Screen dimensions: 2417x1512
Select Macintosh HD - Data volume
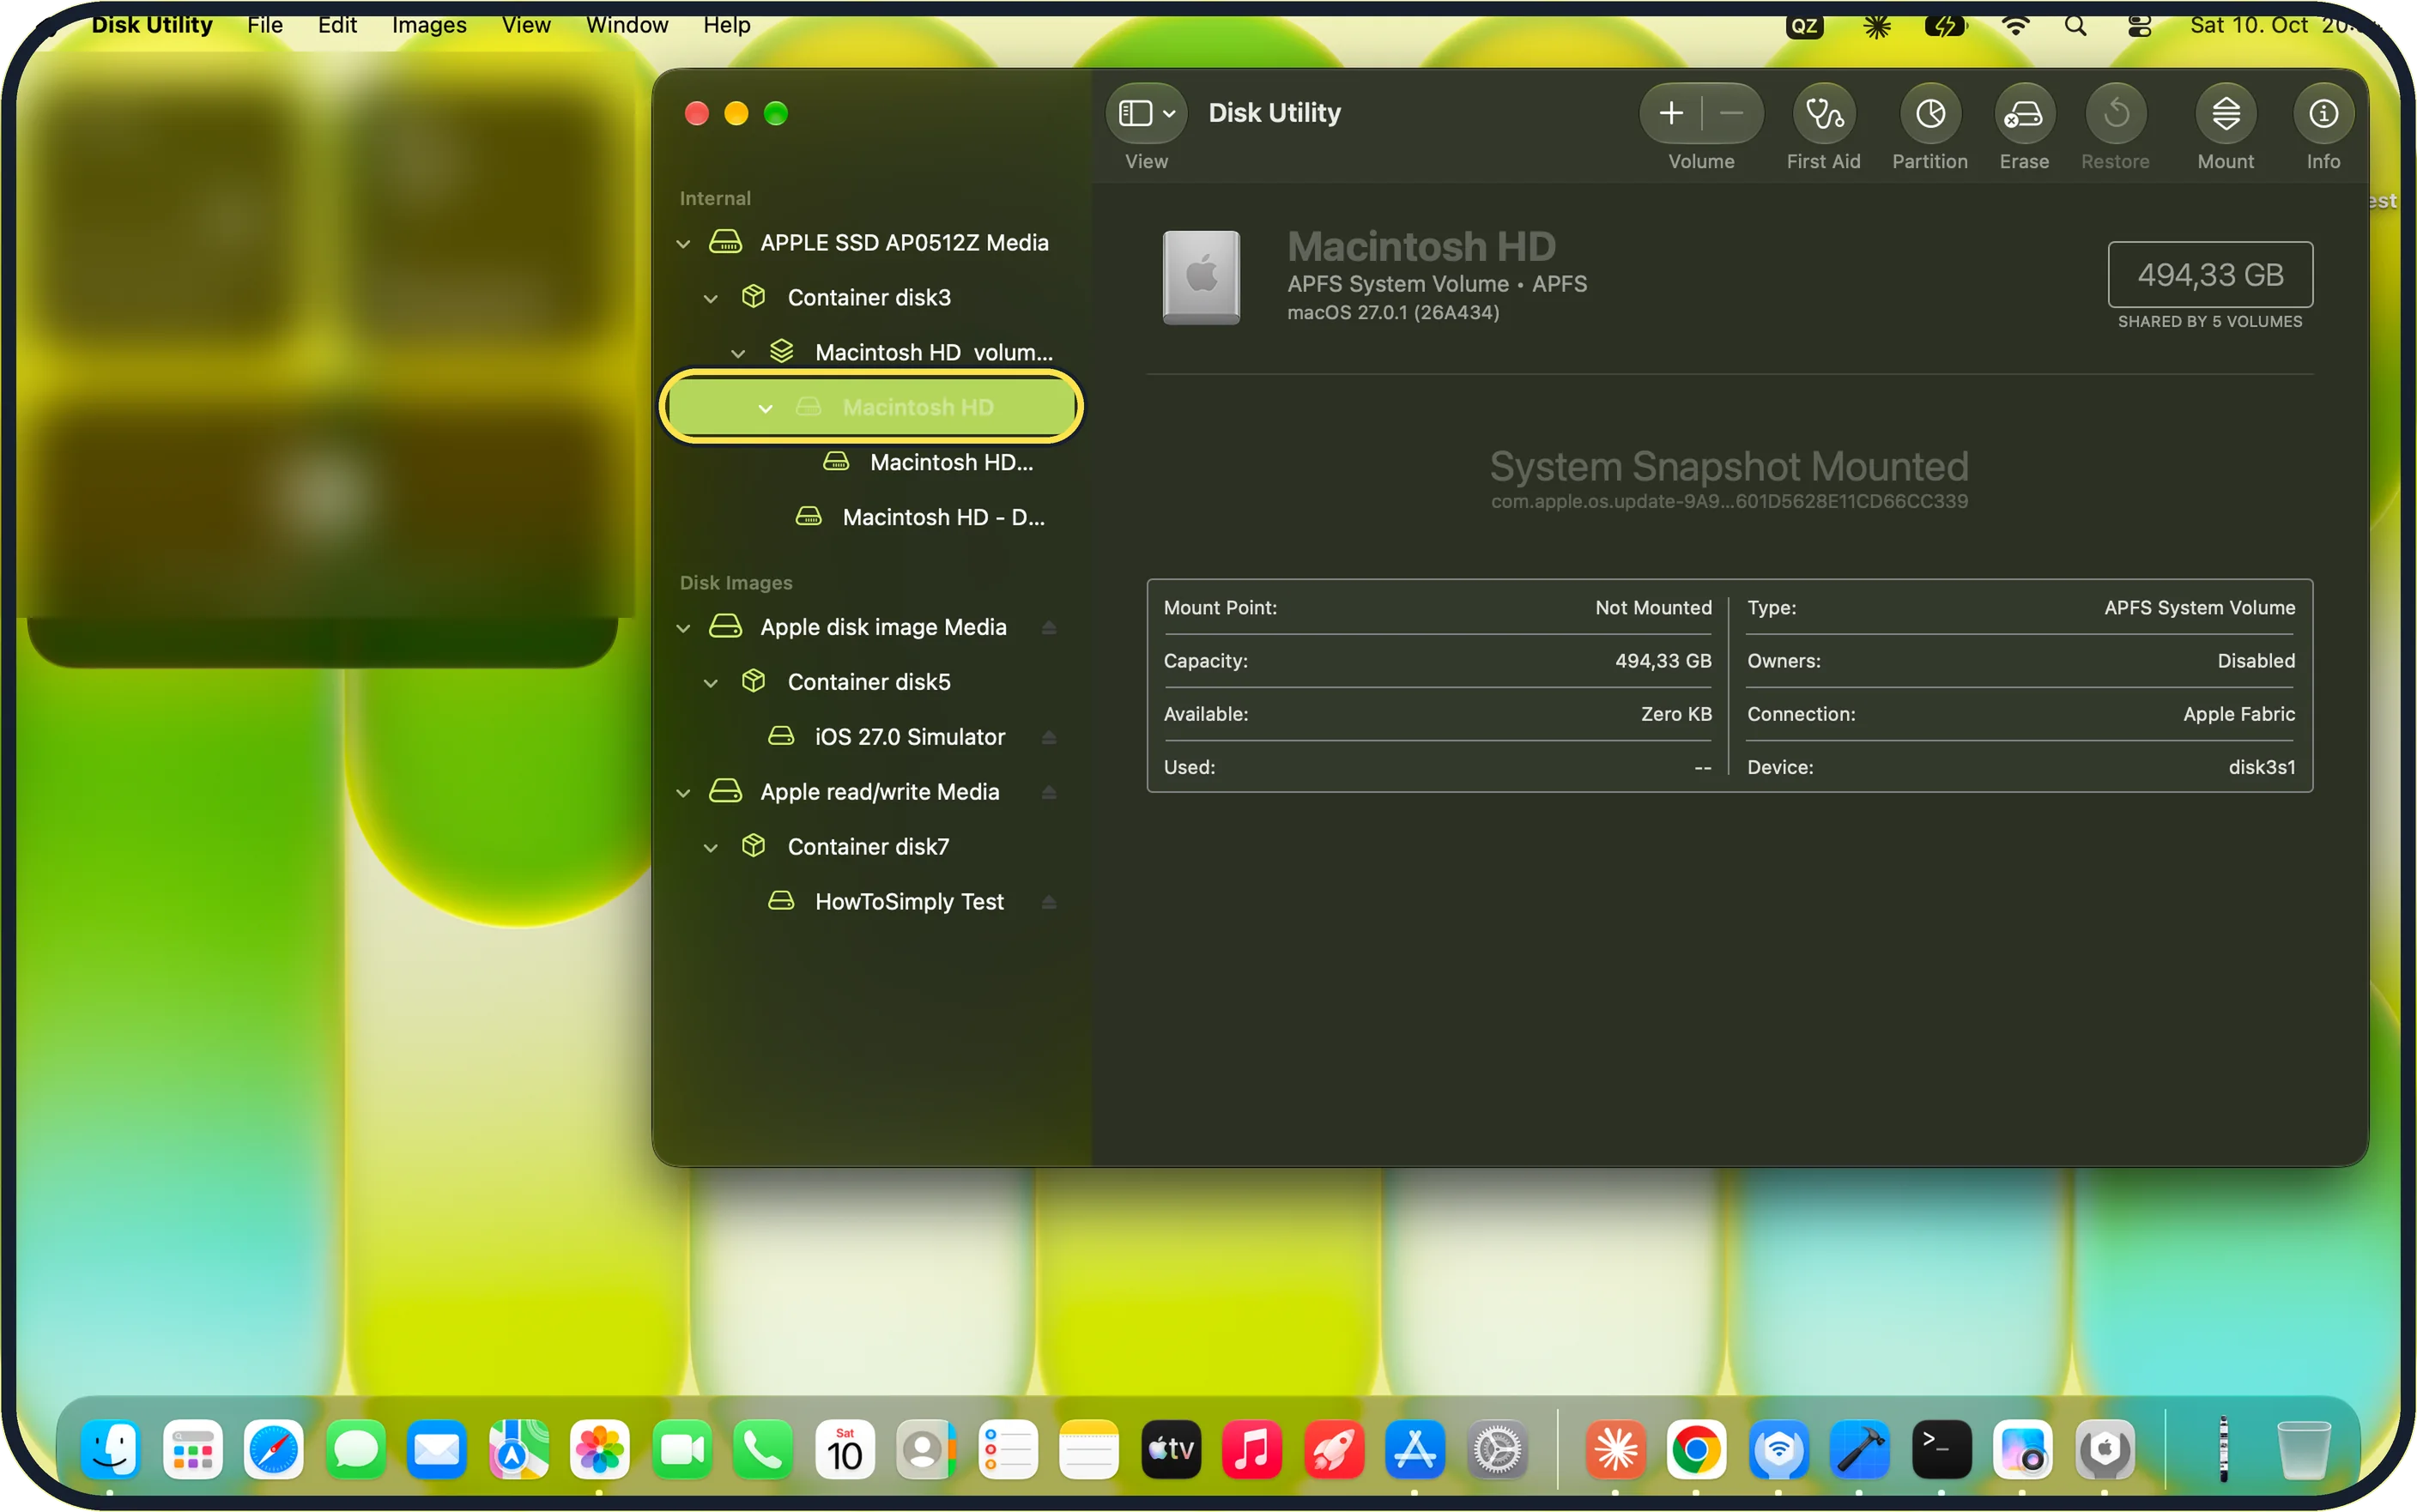click(x=871, y=517)
